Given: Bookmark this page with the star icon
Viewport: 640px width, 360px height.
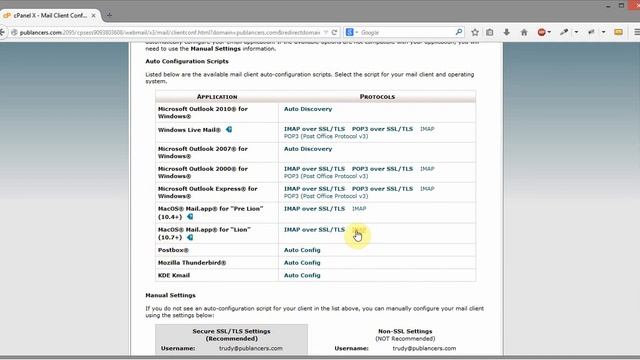Looking at the screenshot, I should click(475, 32).
